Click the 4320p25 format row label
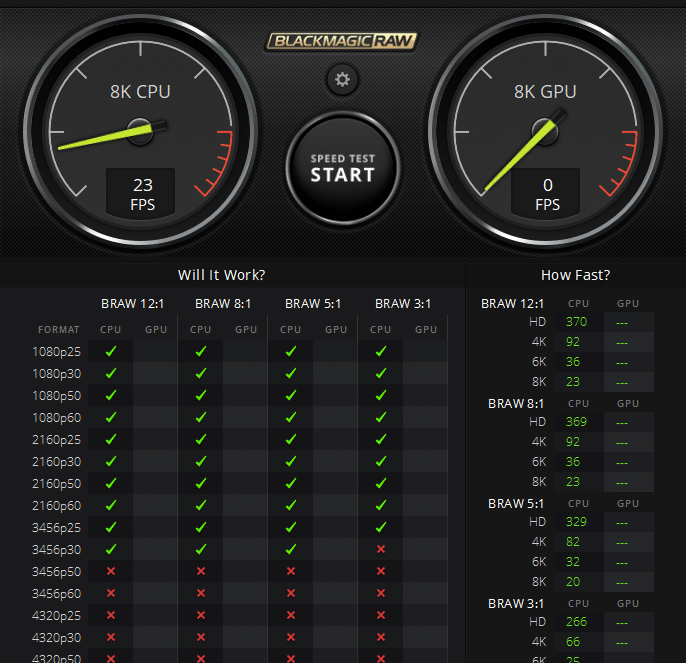The image size is (686, 663). (x=56, y=616)
